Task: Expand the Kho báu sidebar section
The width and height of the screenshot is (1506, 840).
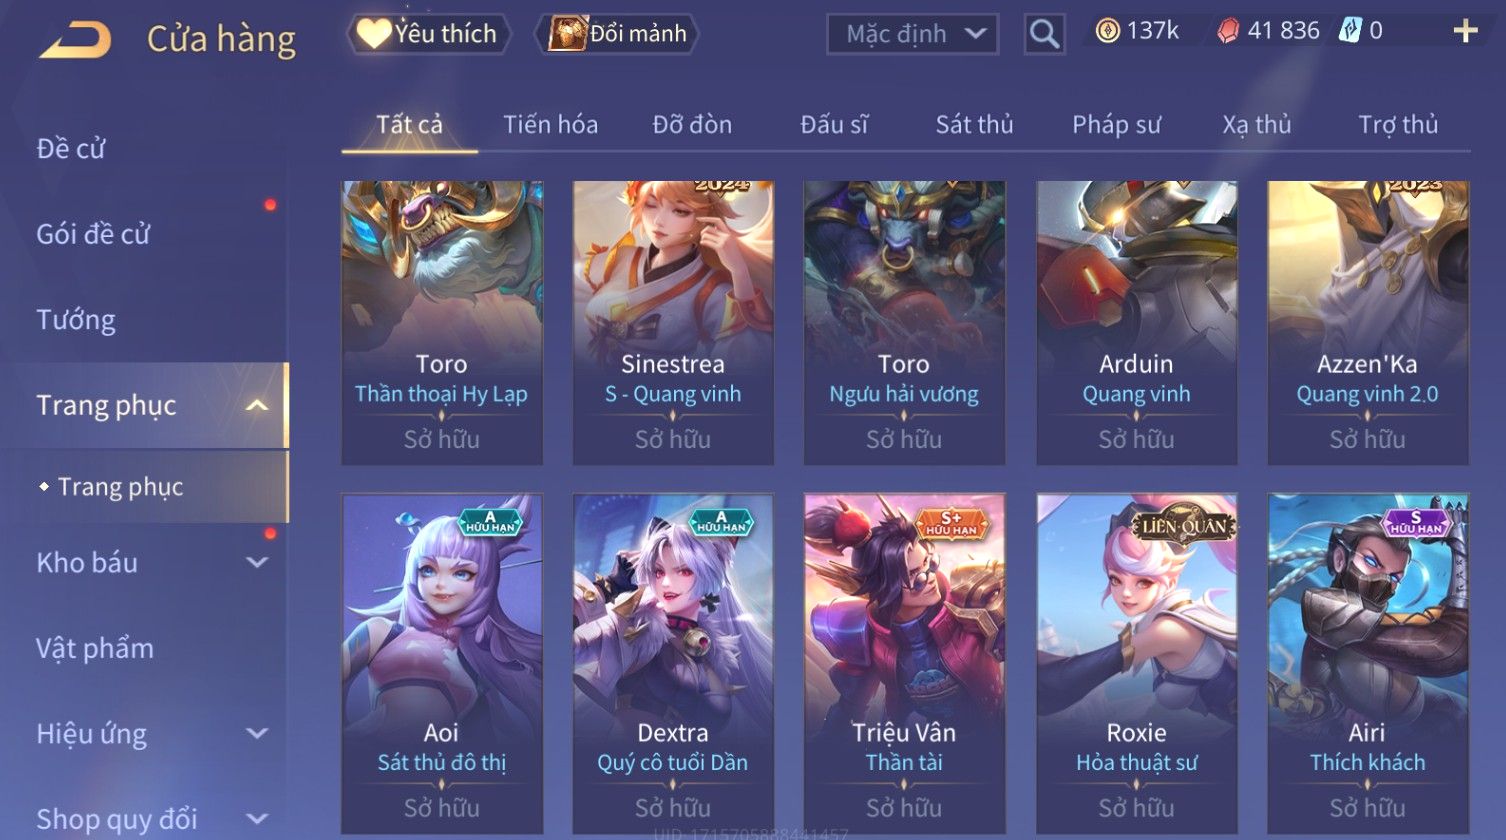Action: click(x=257, y=562)
